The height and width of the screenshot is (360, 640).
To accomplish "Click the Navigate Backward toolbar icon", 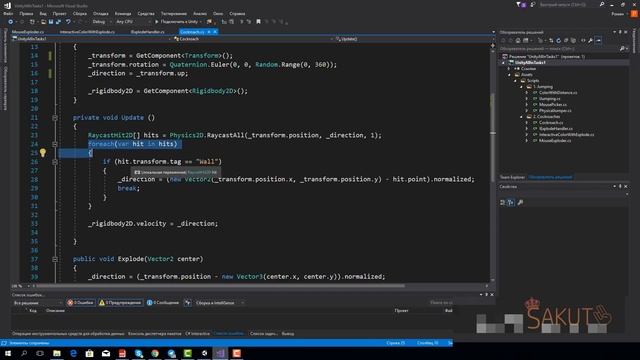I will pos(11,22).
